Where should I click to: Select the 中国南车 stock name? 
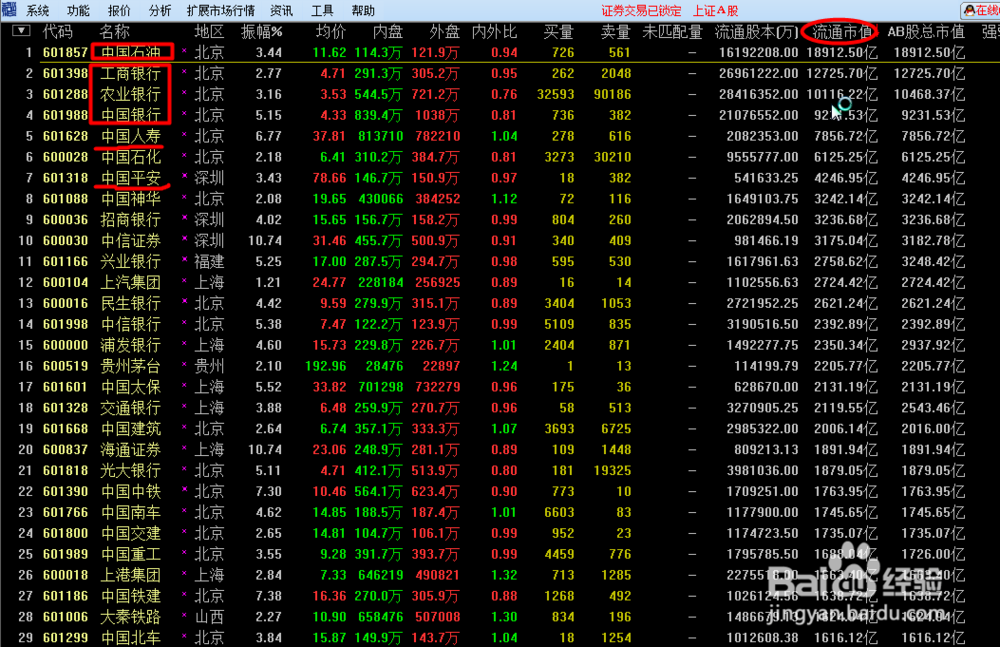(130, 512)
